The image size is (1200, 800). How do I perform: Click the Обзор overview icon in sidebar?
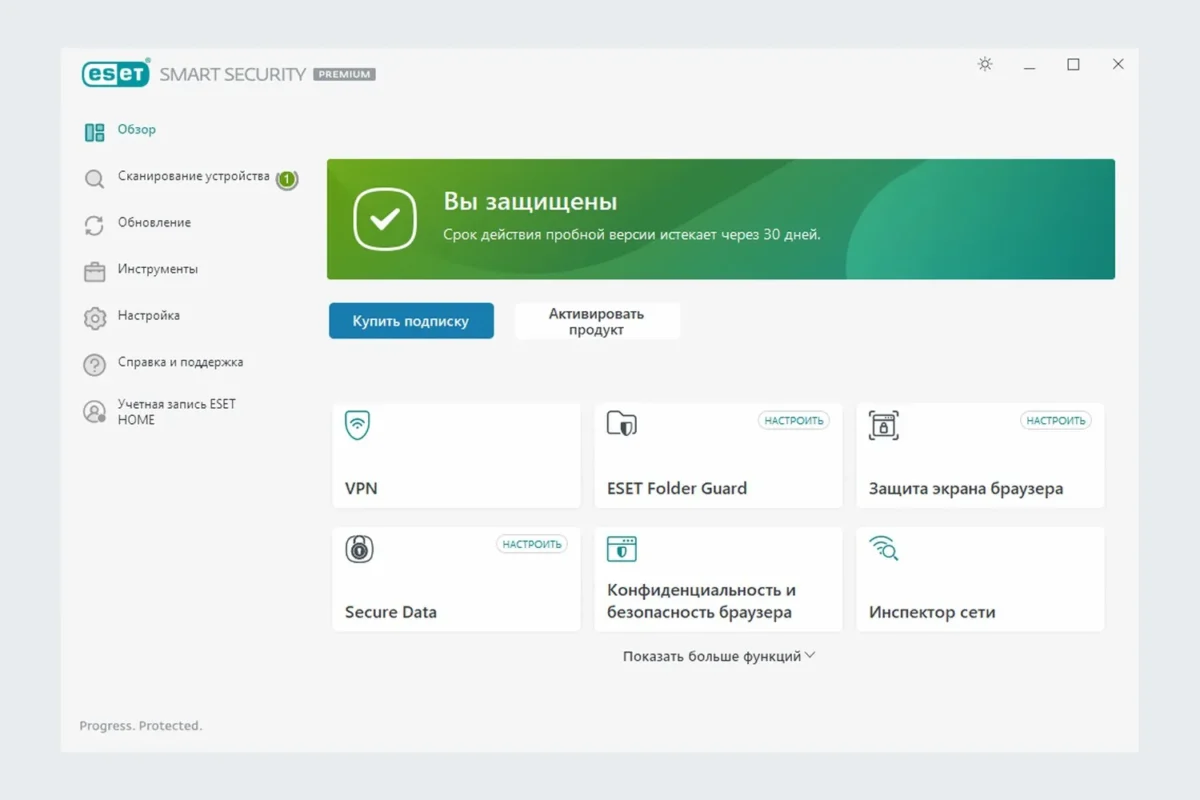[x=95, y=132]
